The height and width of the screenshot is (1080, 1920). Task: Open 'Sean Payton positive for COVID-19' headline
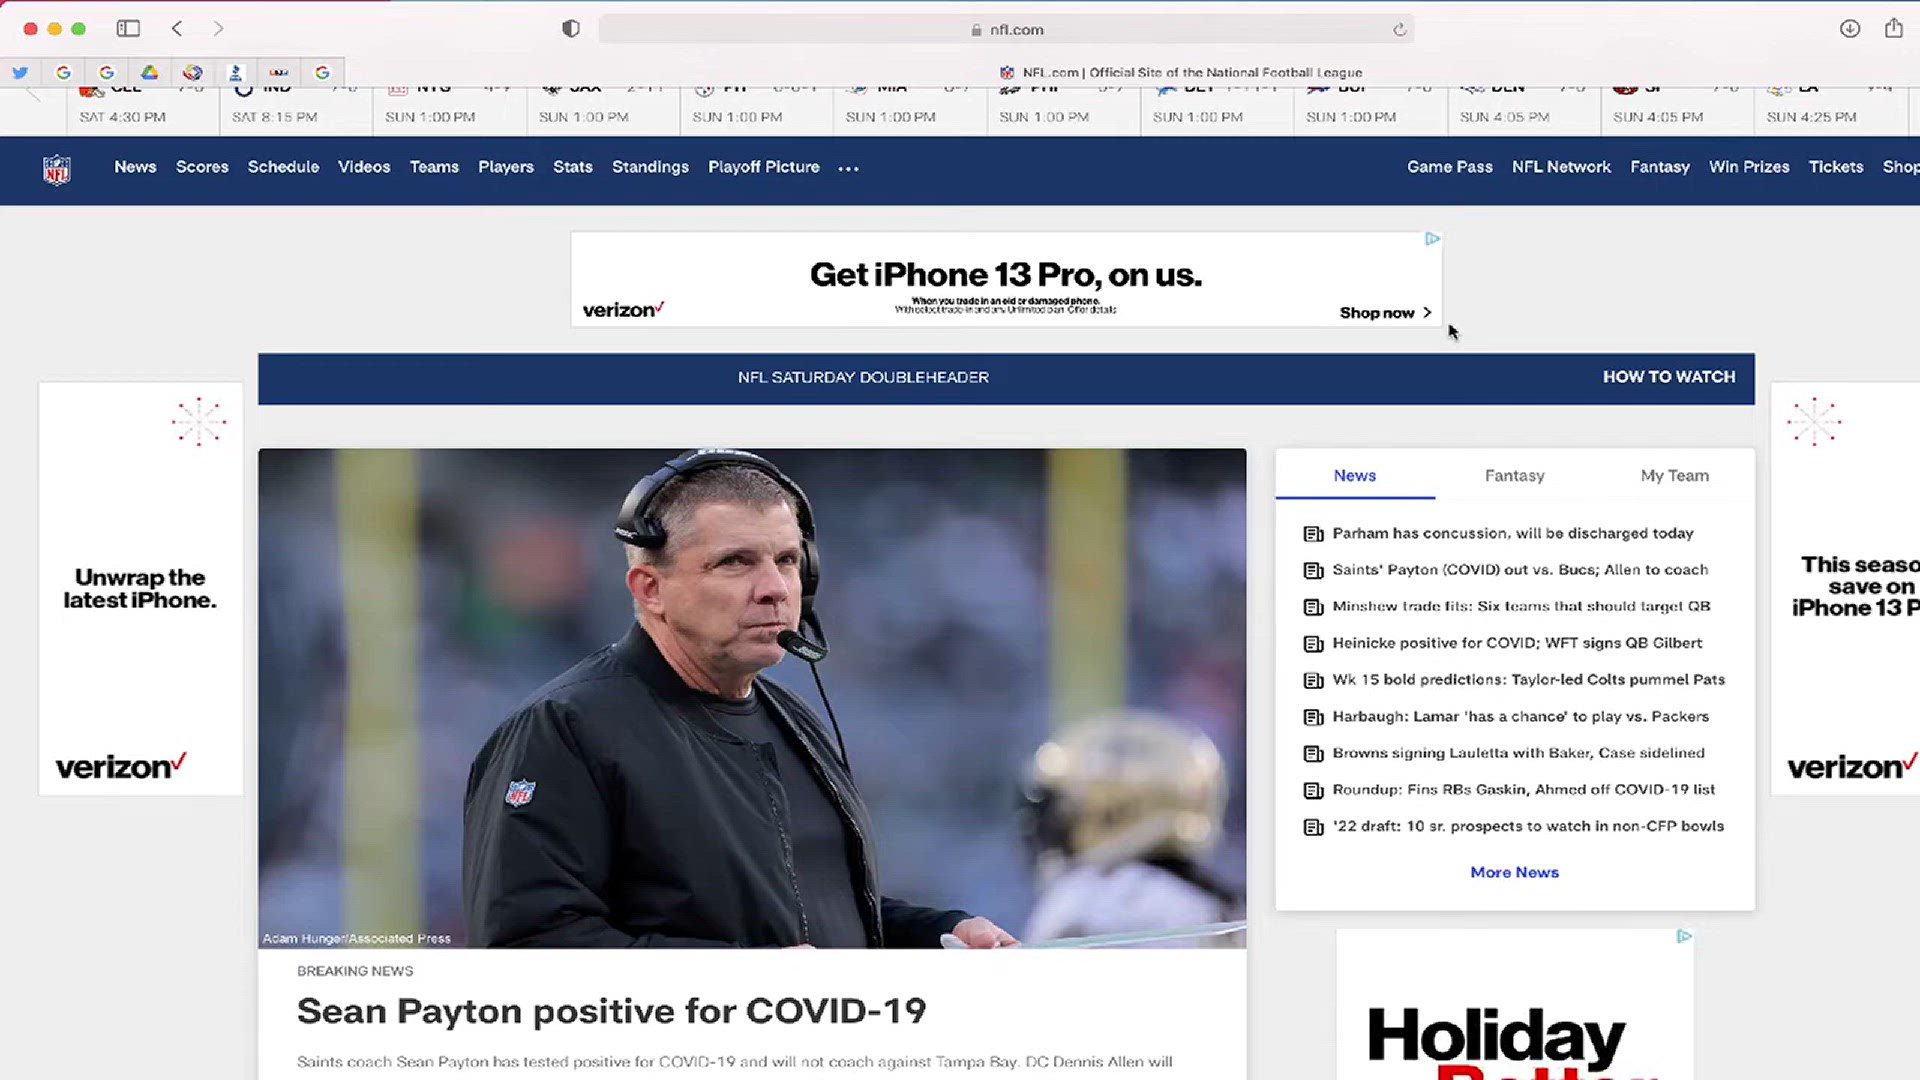coord(611,1011)
